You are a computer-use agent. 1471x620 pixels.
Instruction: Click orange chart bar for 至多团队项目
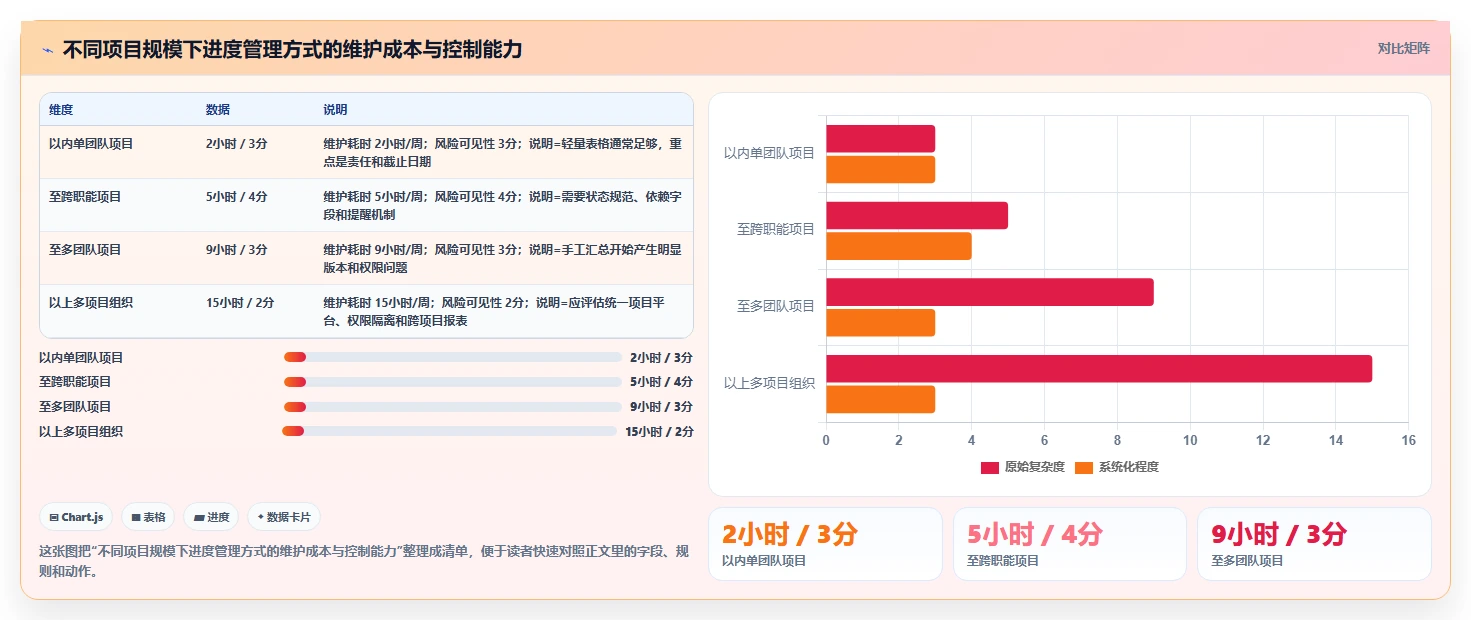click(880, 323)
